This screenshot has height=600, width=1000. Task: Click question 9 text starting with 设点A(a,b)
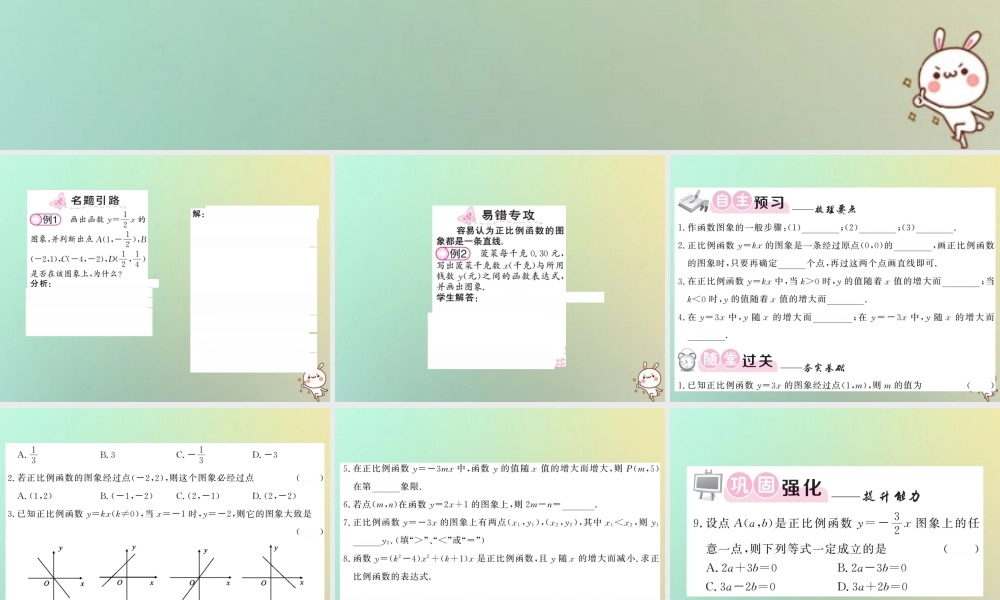click(836, 536)
